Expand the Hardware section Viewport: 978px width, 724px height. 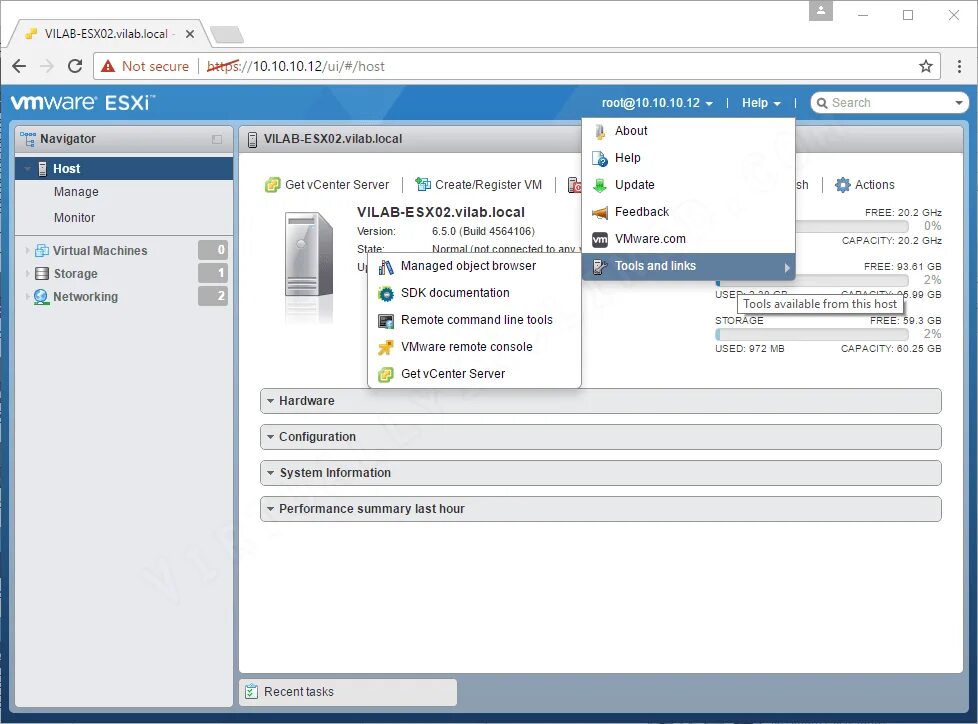point(307,400)
